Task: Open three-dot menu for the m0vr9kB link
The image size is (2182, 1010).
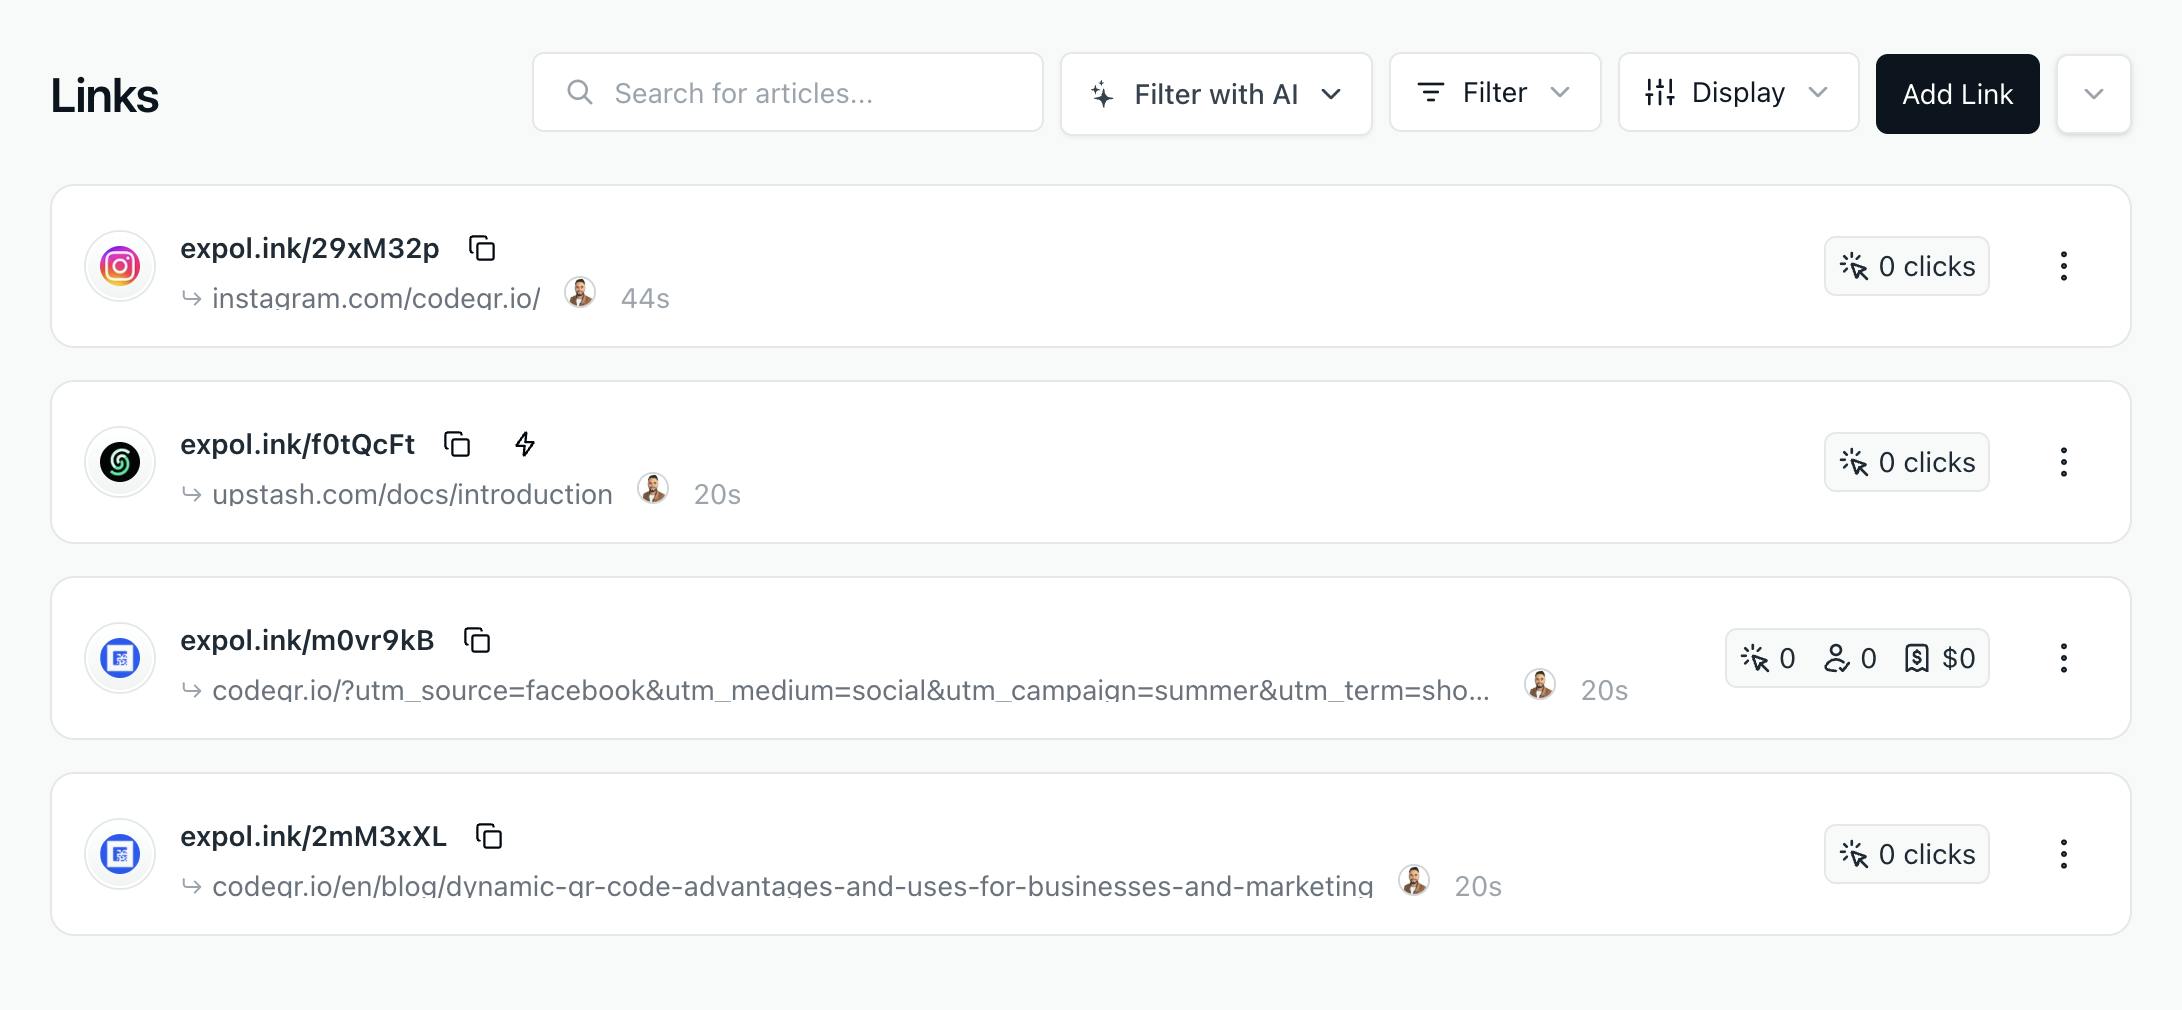Action: [x=2063, y=658]
